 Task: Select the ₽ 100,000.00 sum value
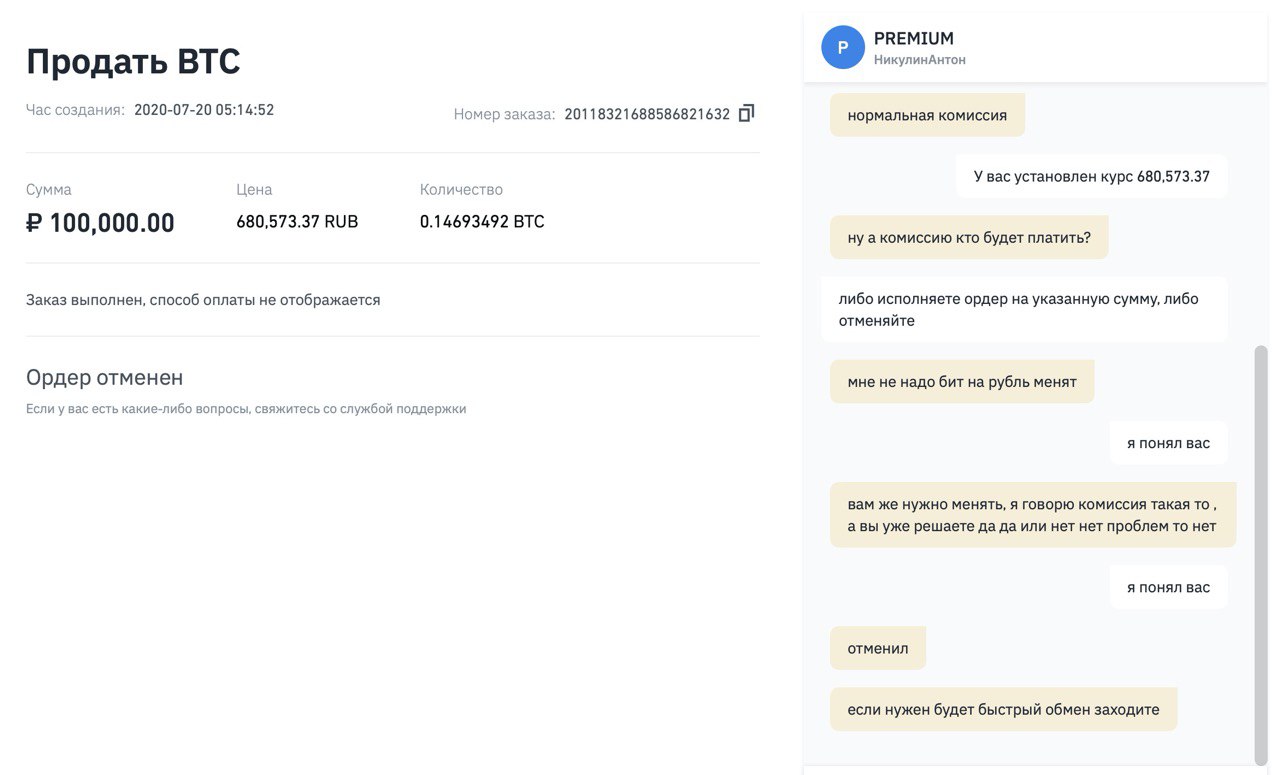tap(100, 222)
